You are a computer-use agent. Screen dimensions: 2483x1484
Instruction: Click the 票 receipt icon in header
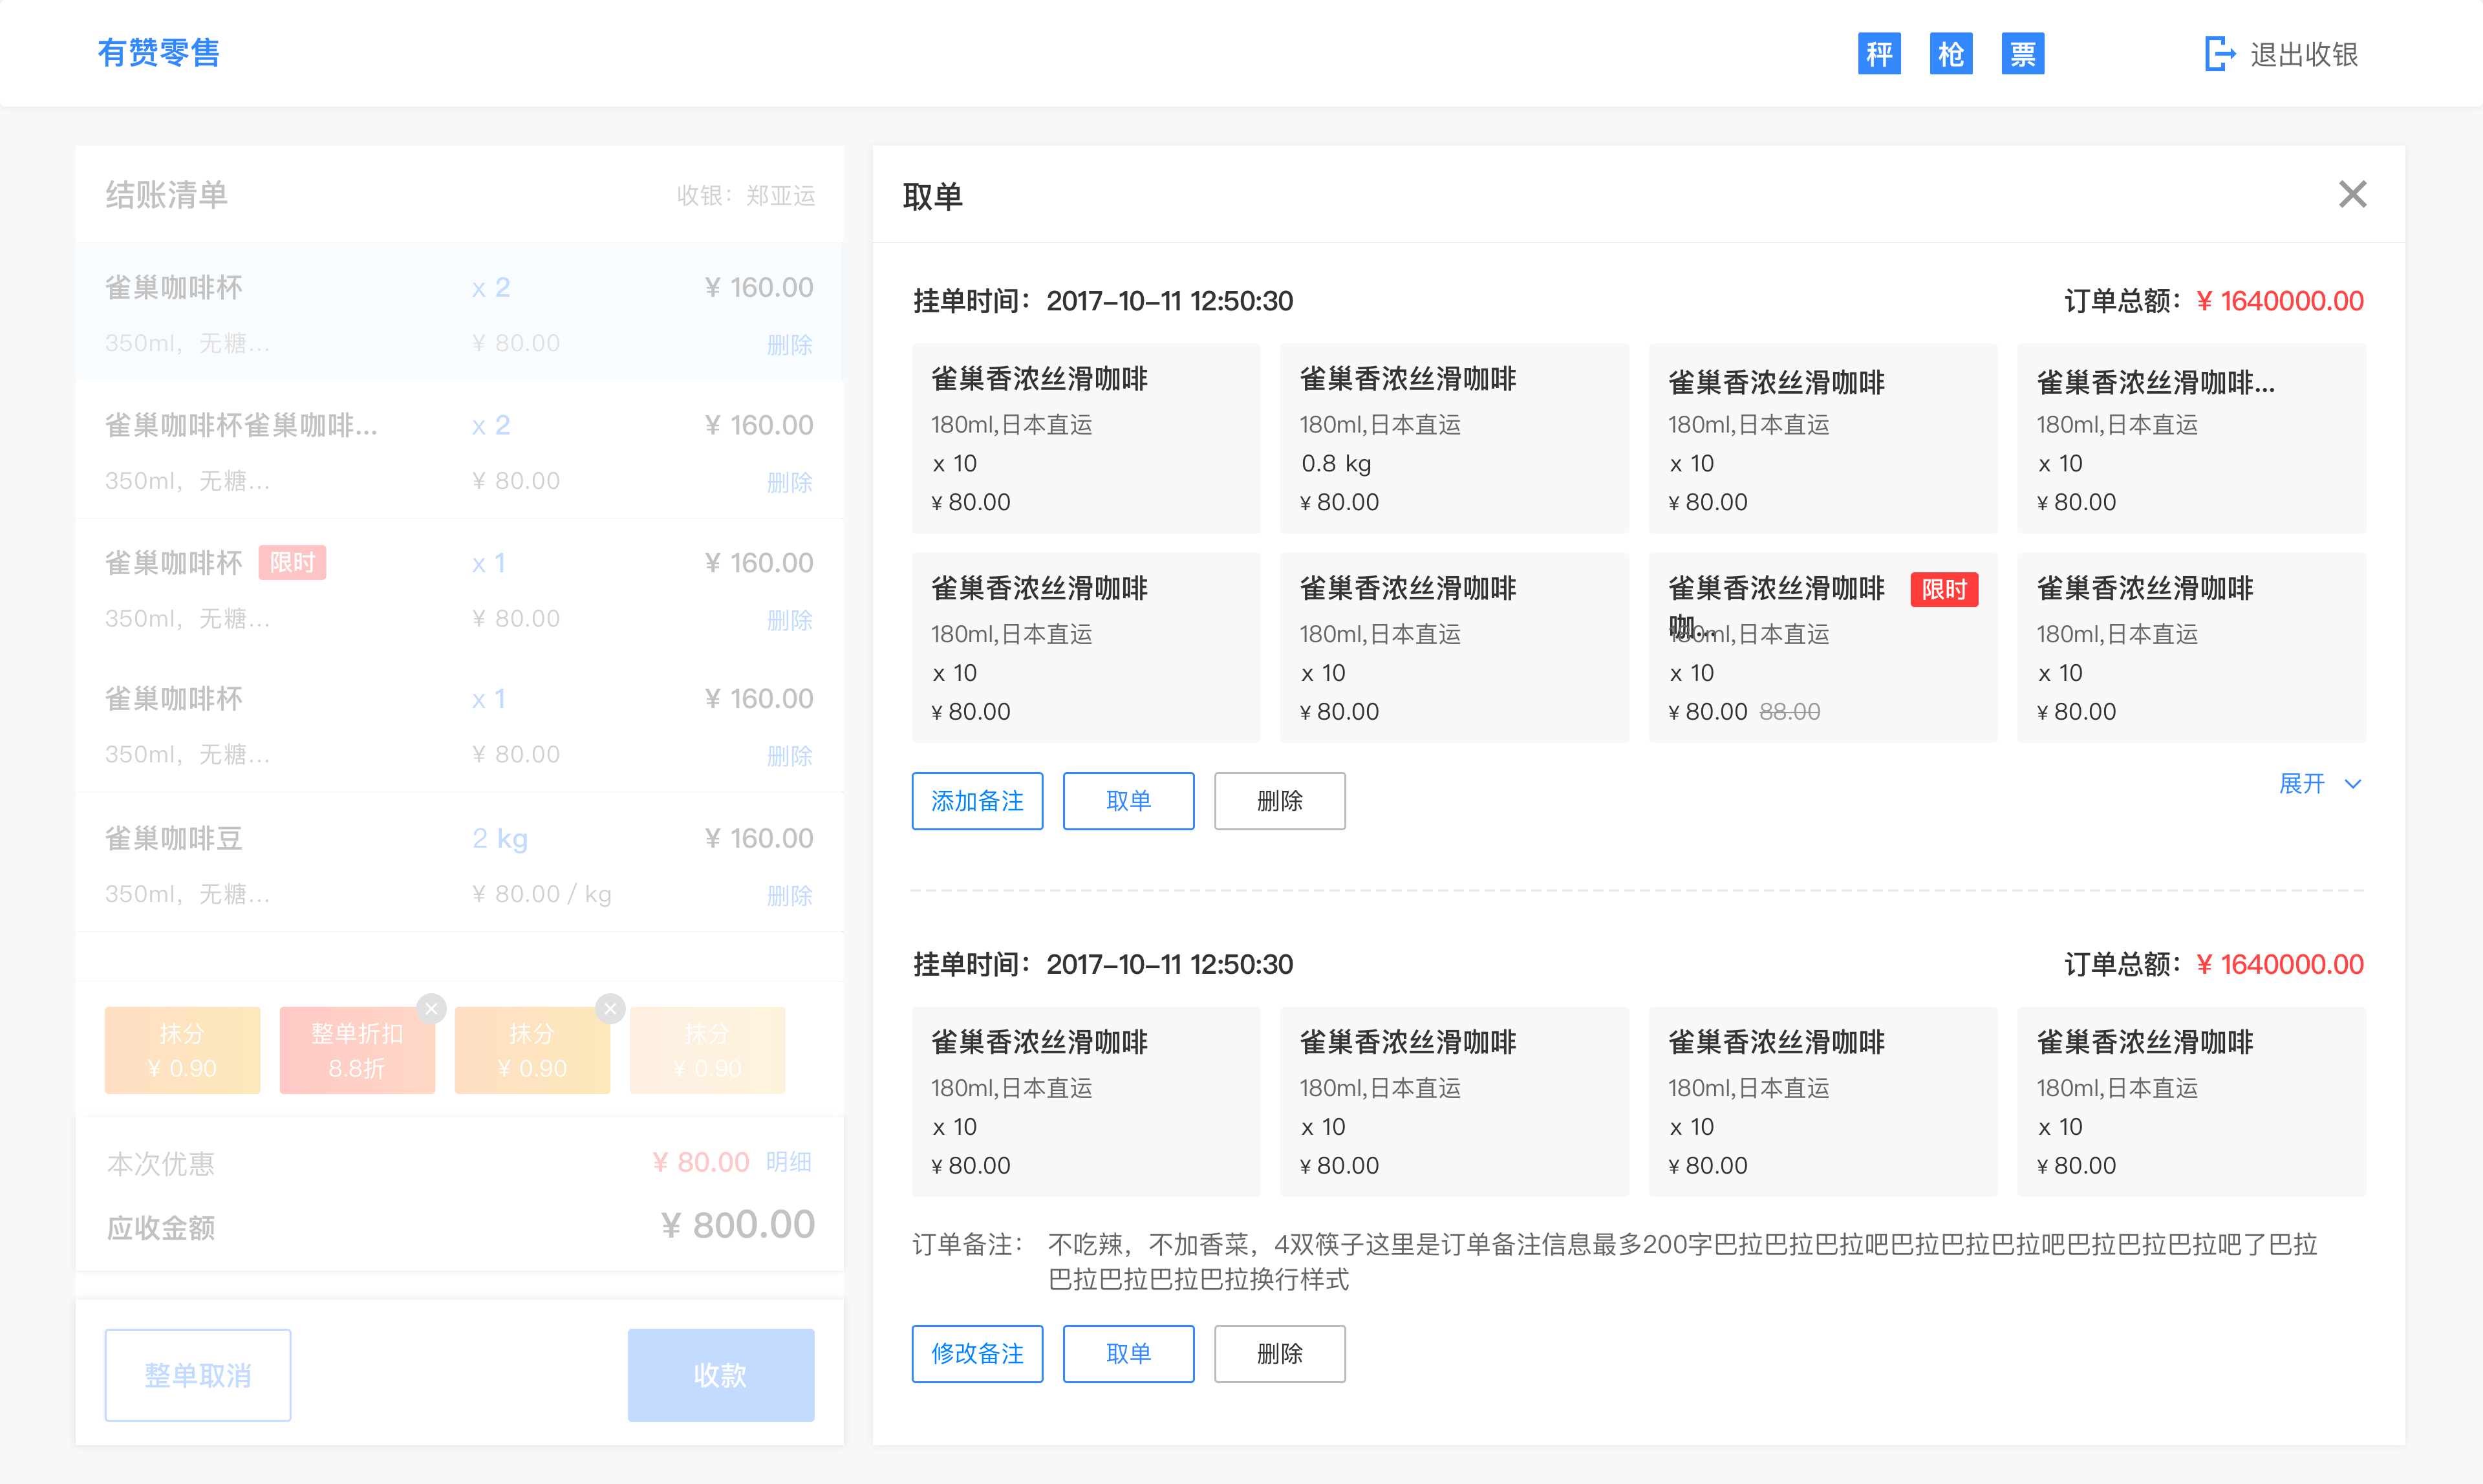coord(2022,54)
